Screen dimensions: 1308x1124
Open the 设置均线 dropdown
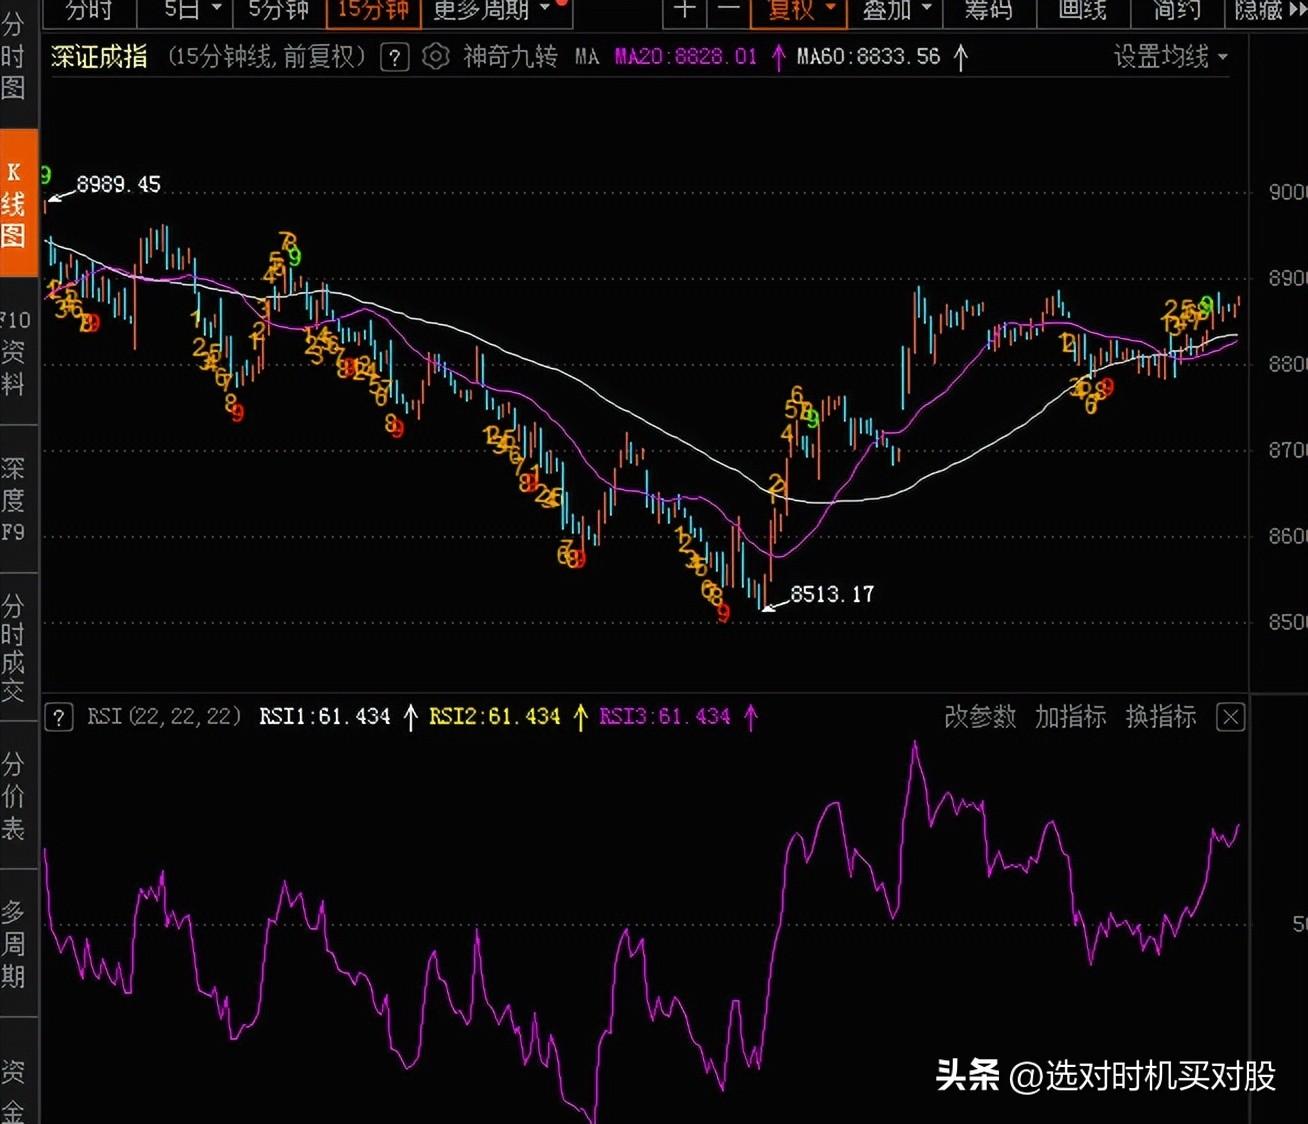pos(1170,57)
